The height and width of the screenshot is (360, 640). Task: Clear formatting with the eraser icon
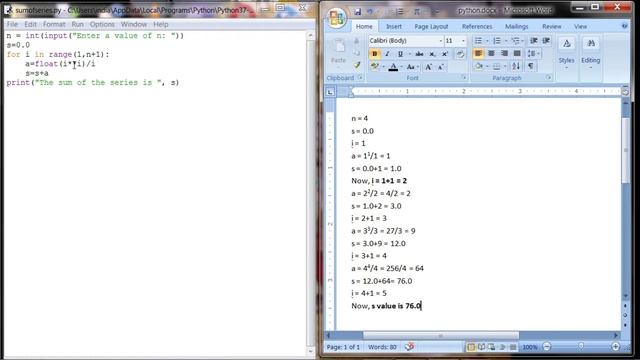(x=460, y=54)
